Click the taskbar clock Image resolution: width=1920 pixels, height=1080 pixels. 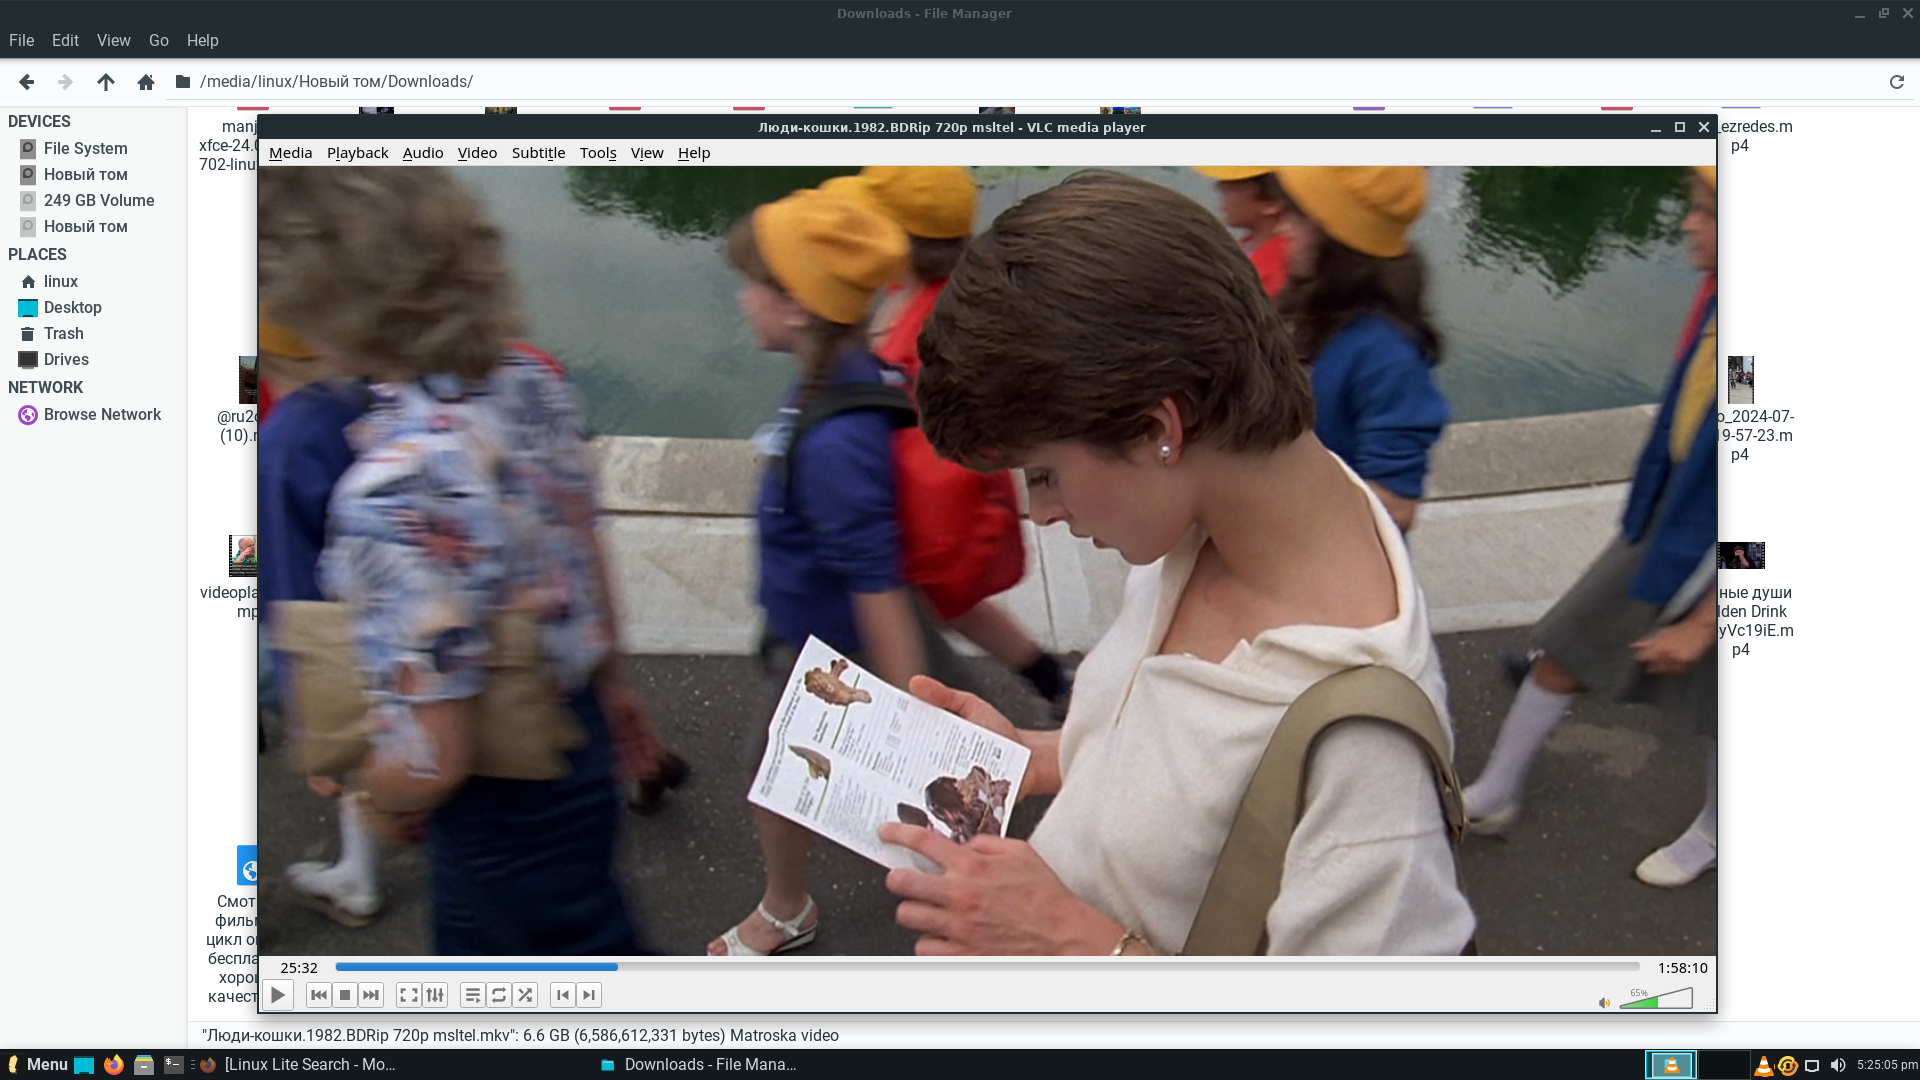tap(1886, 1066)
